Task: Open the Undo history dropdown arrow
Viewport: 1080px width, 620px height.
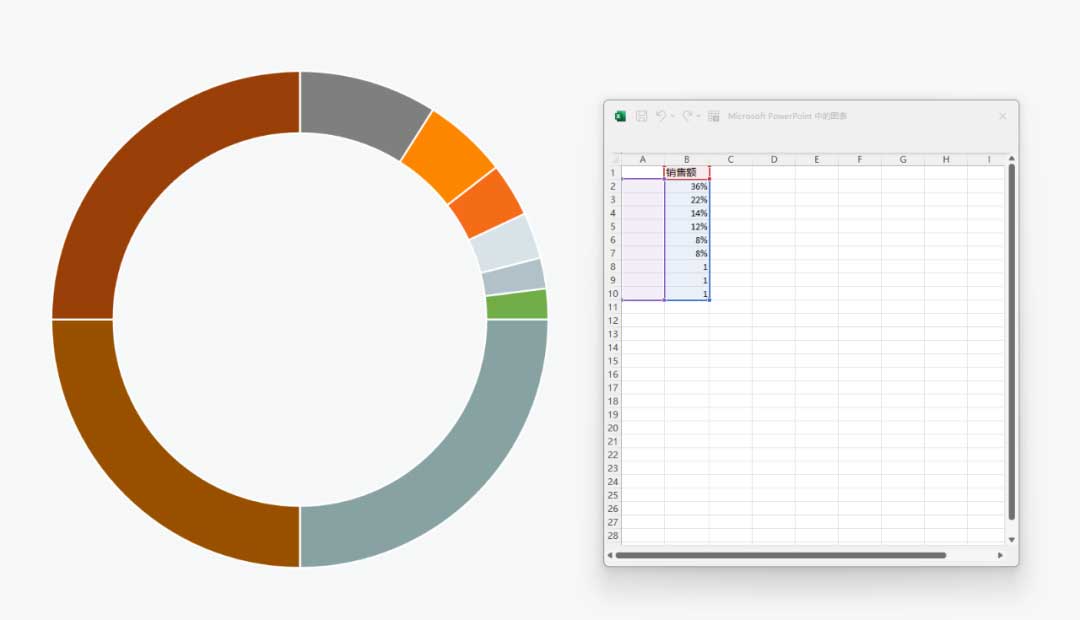Action: click(x=672, y=117)
